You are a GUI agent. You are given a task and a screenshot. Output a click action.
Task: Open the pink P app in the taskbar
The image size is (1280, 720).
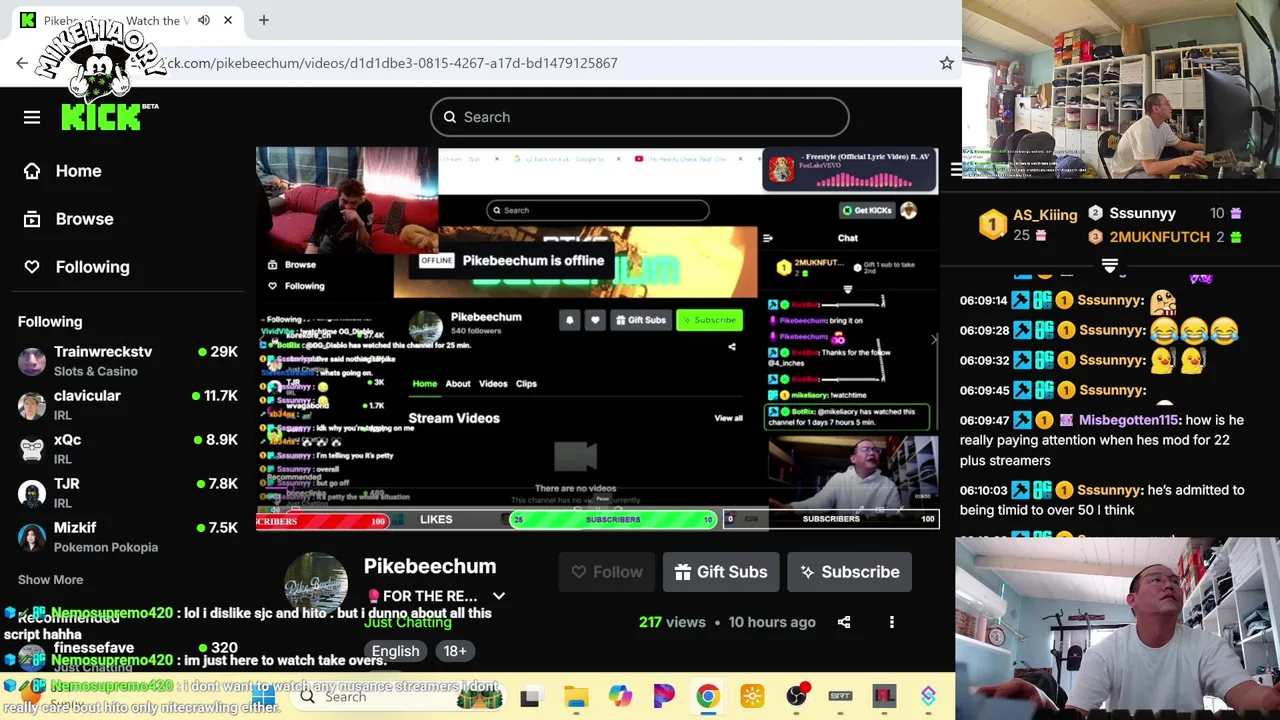click(664, 696)
